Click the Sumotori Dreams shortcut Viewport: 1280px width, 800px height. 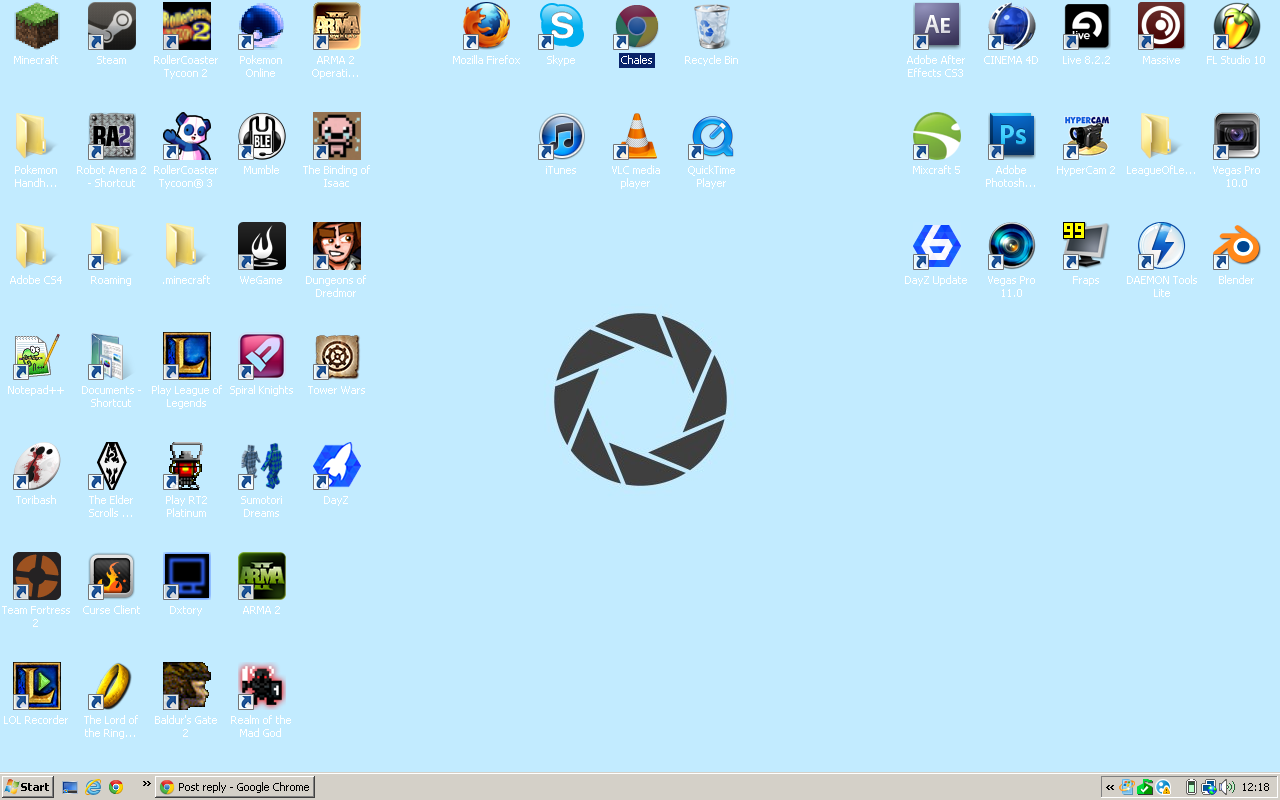[x=261, y=467]
